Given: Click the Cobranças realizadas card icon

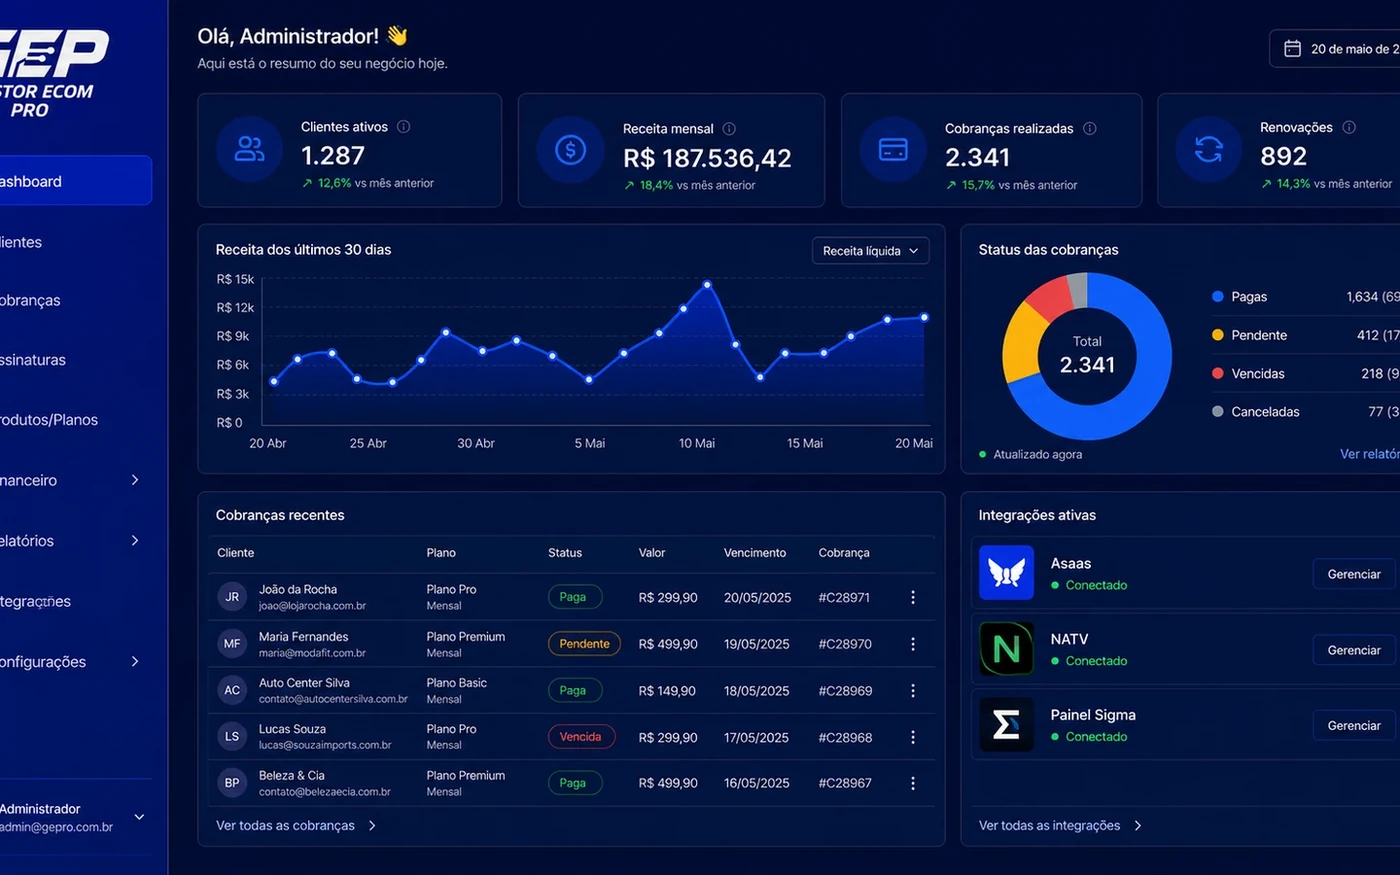Looking at the screenshot, I should pos(893,149).
